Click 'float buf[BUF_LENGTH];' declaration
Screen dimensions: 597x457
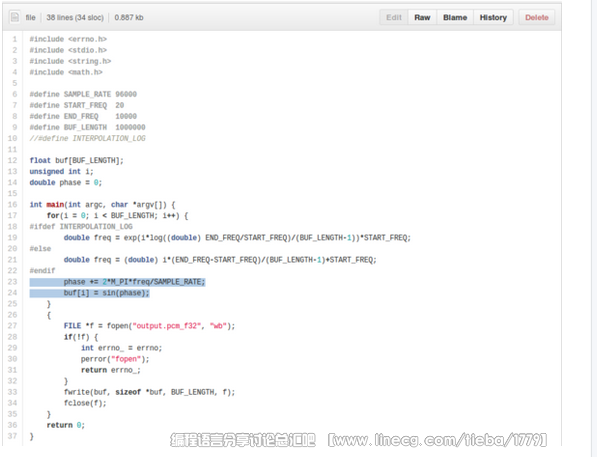(x=77, y=160)
